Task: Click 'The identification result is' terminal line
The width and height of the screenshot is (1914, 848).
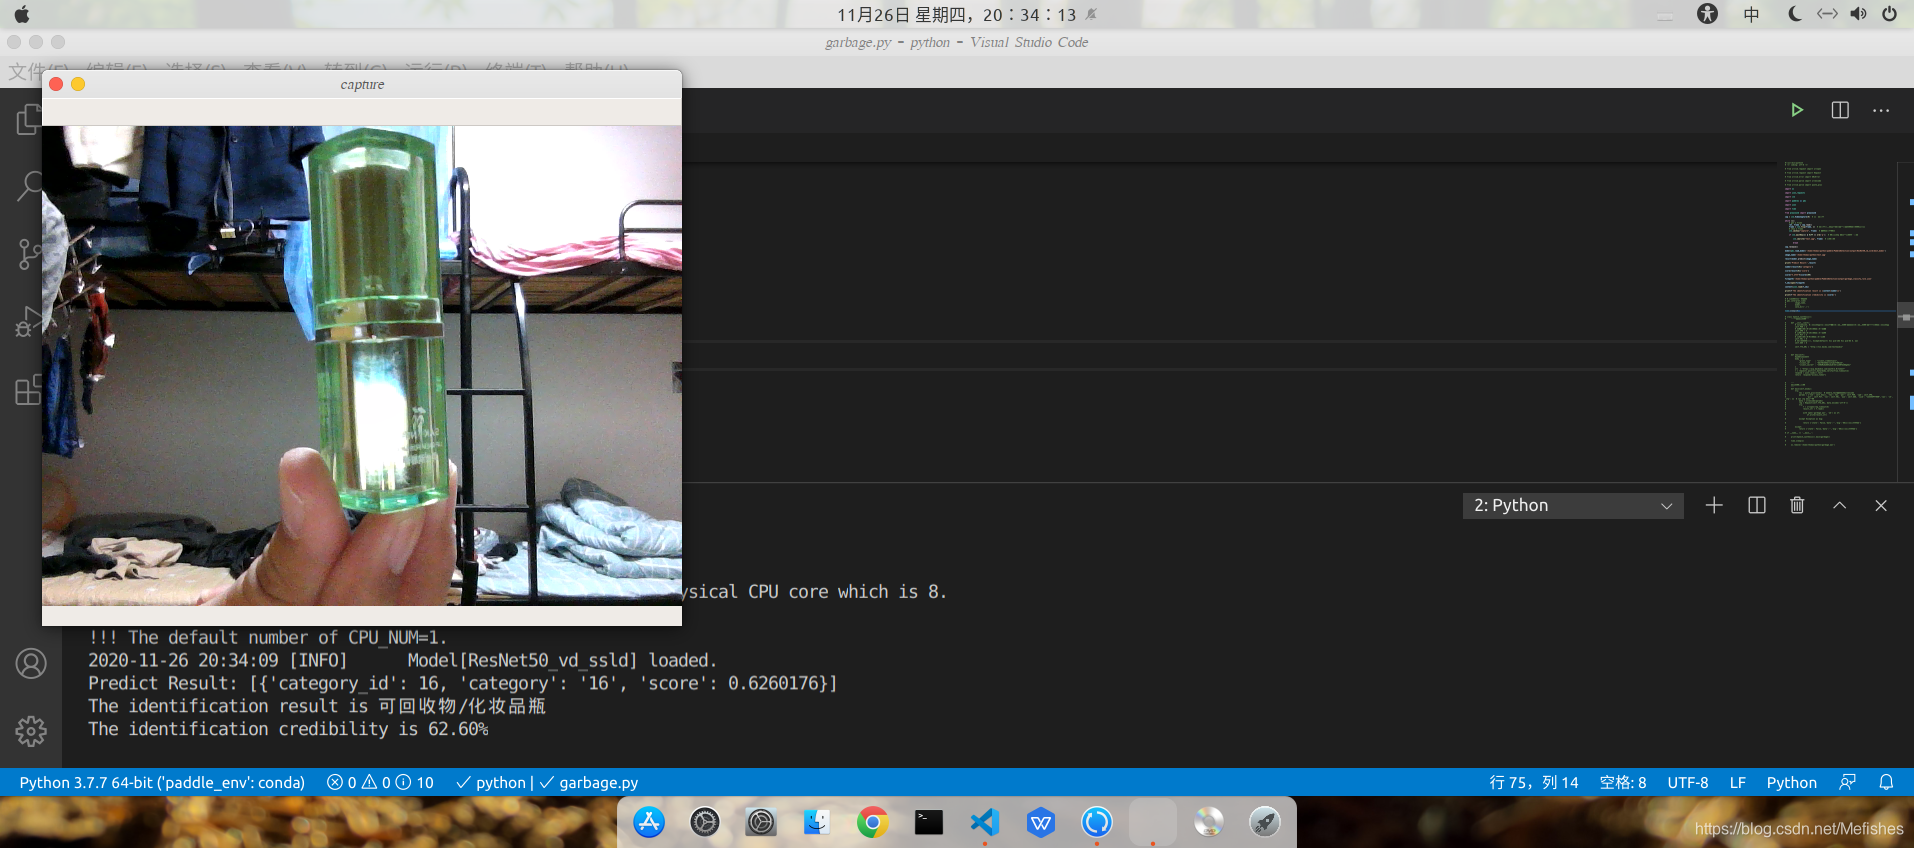Action: click(317, 707)
